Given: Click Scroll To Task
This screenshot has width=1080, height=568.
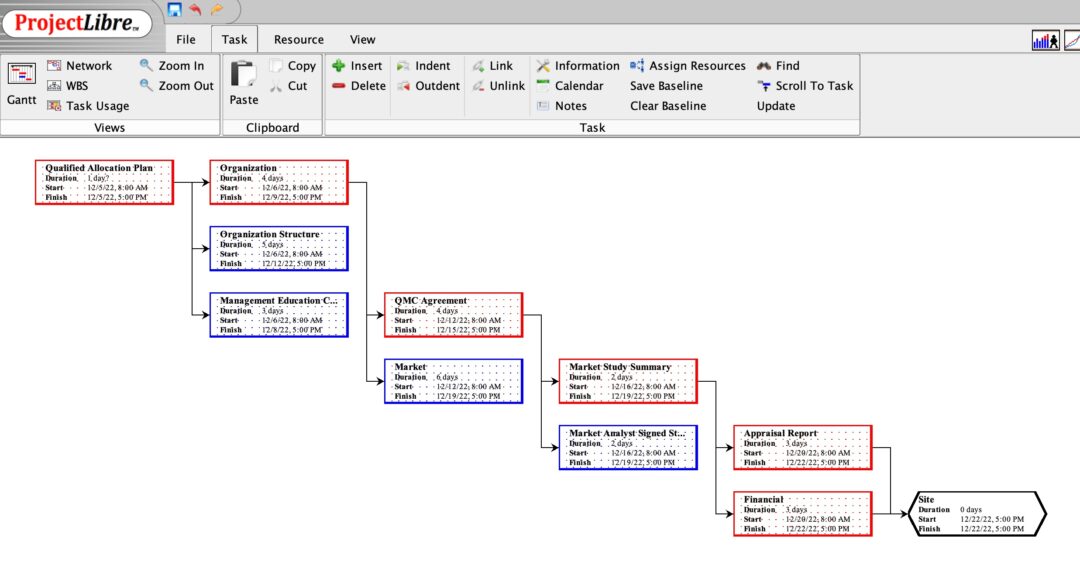Looking at the screenshot, I should (x=805, y=85).
